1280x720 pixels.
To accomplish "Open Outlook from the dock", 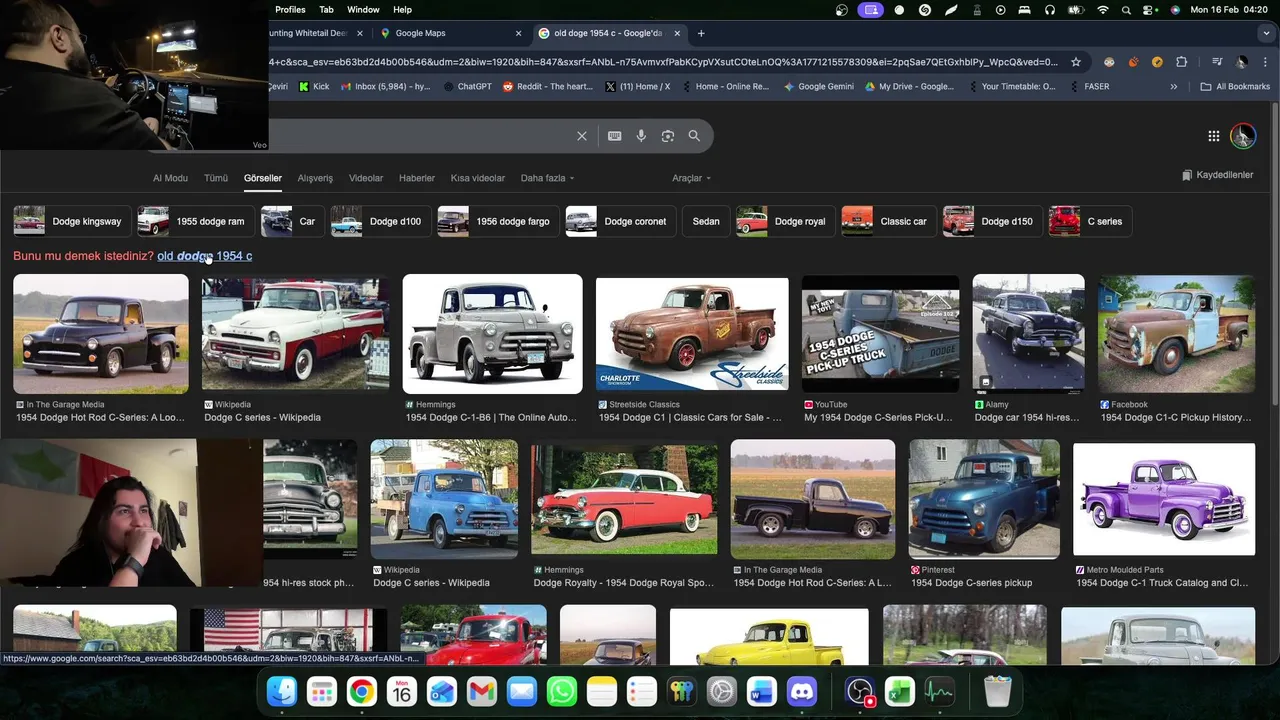I will coord(442,691).
